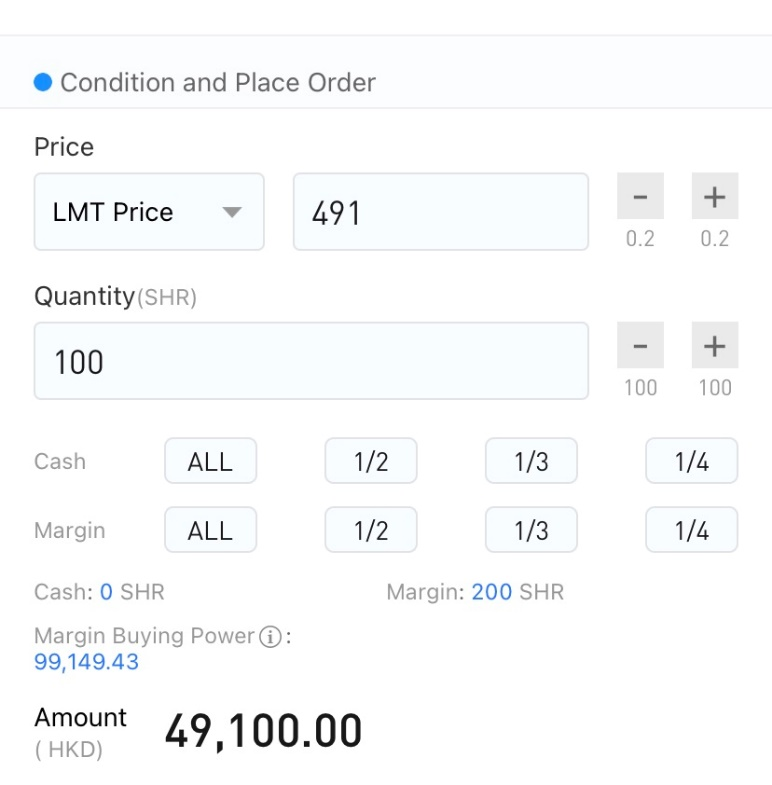Screen dimensions: 772x785
Task: Increase quantity by 100 shares
Action: 714,345
